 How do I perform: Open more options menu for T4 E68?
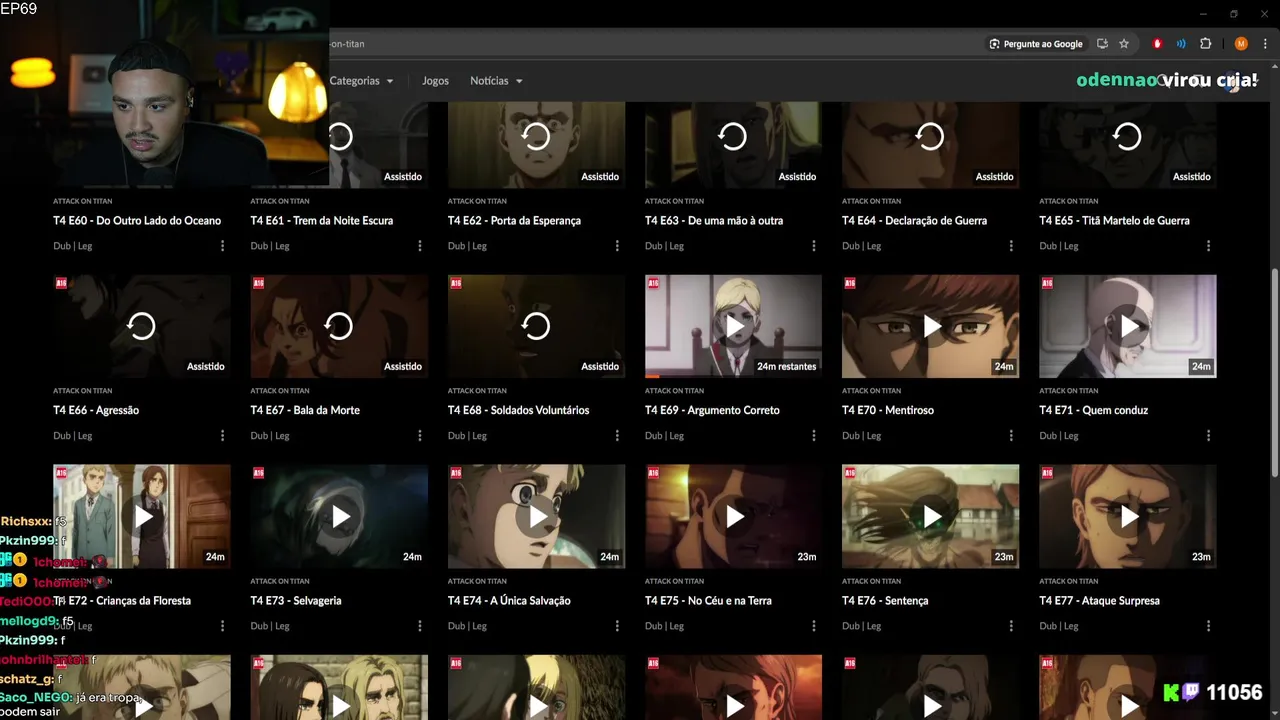pyautogui.click(x=616, y=436)
